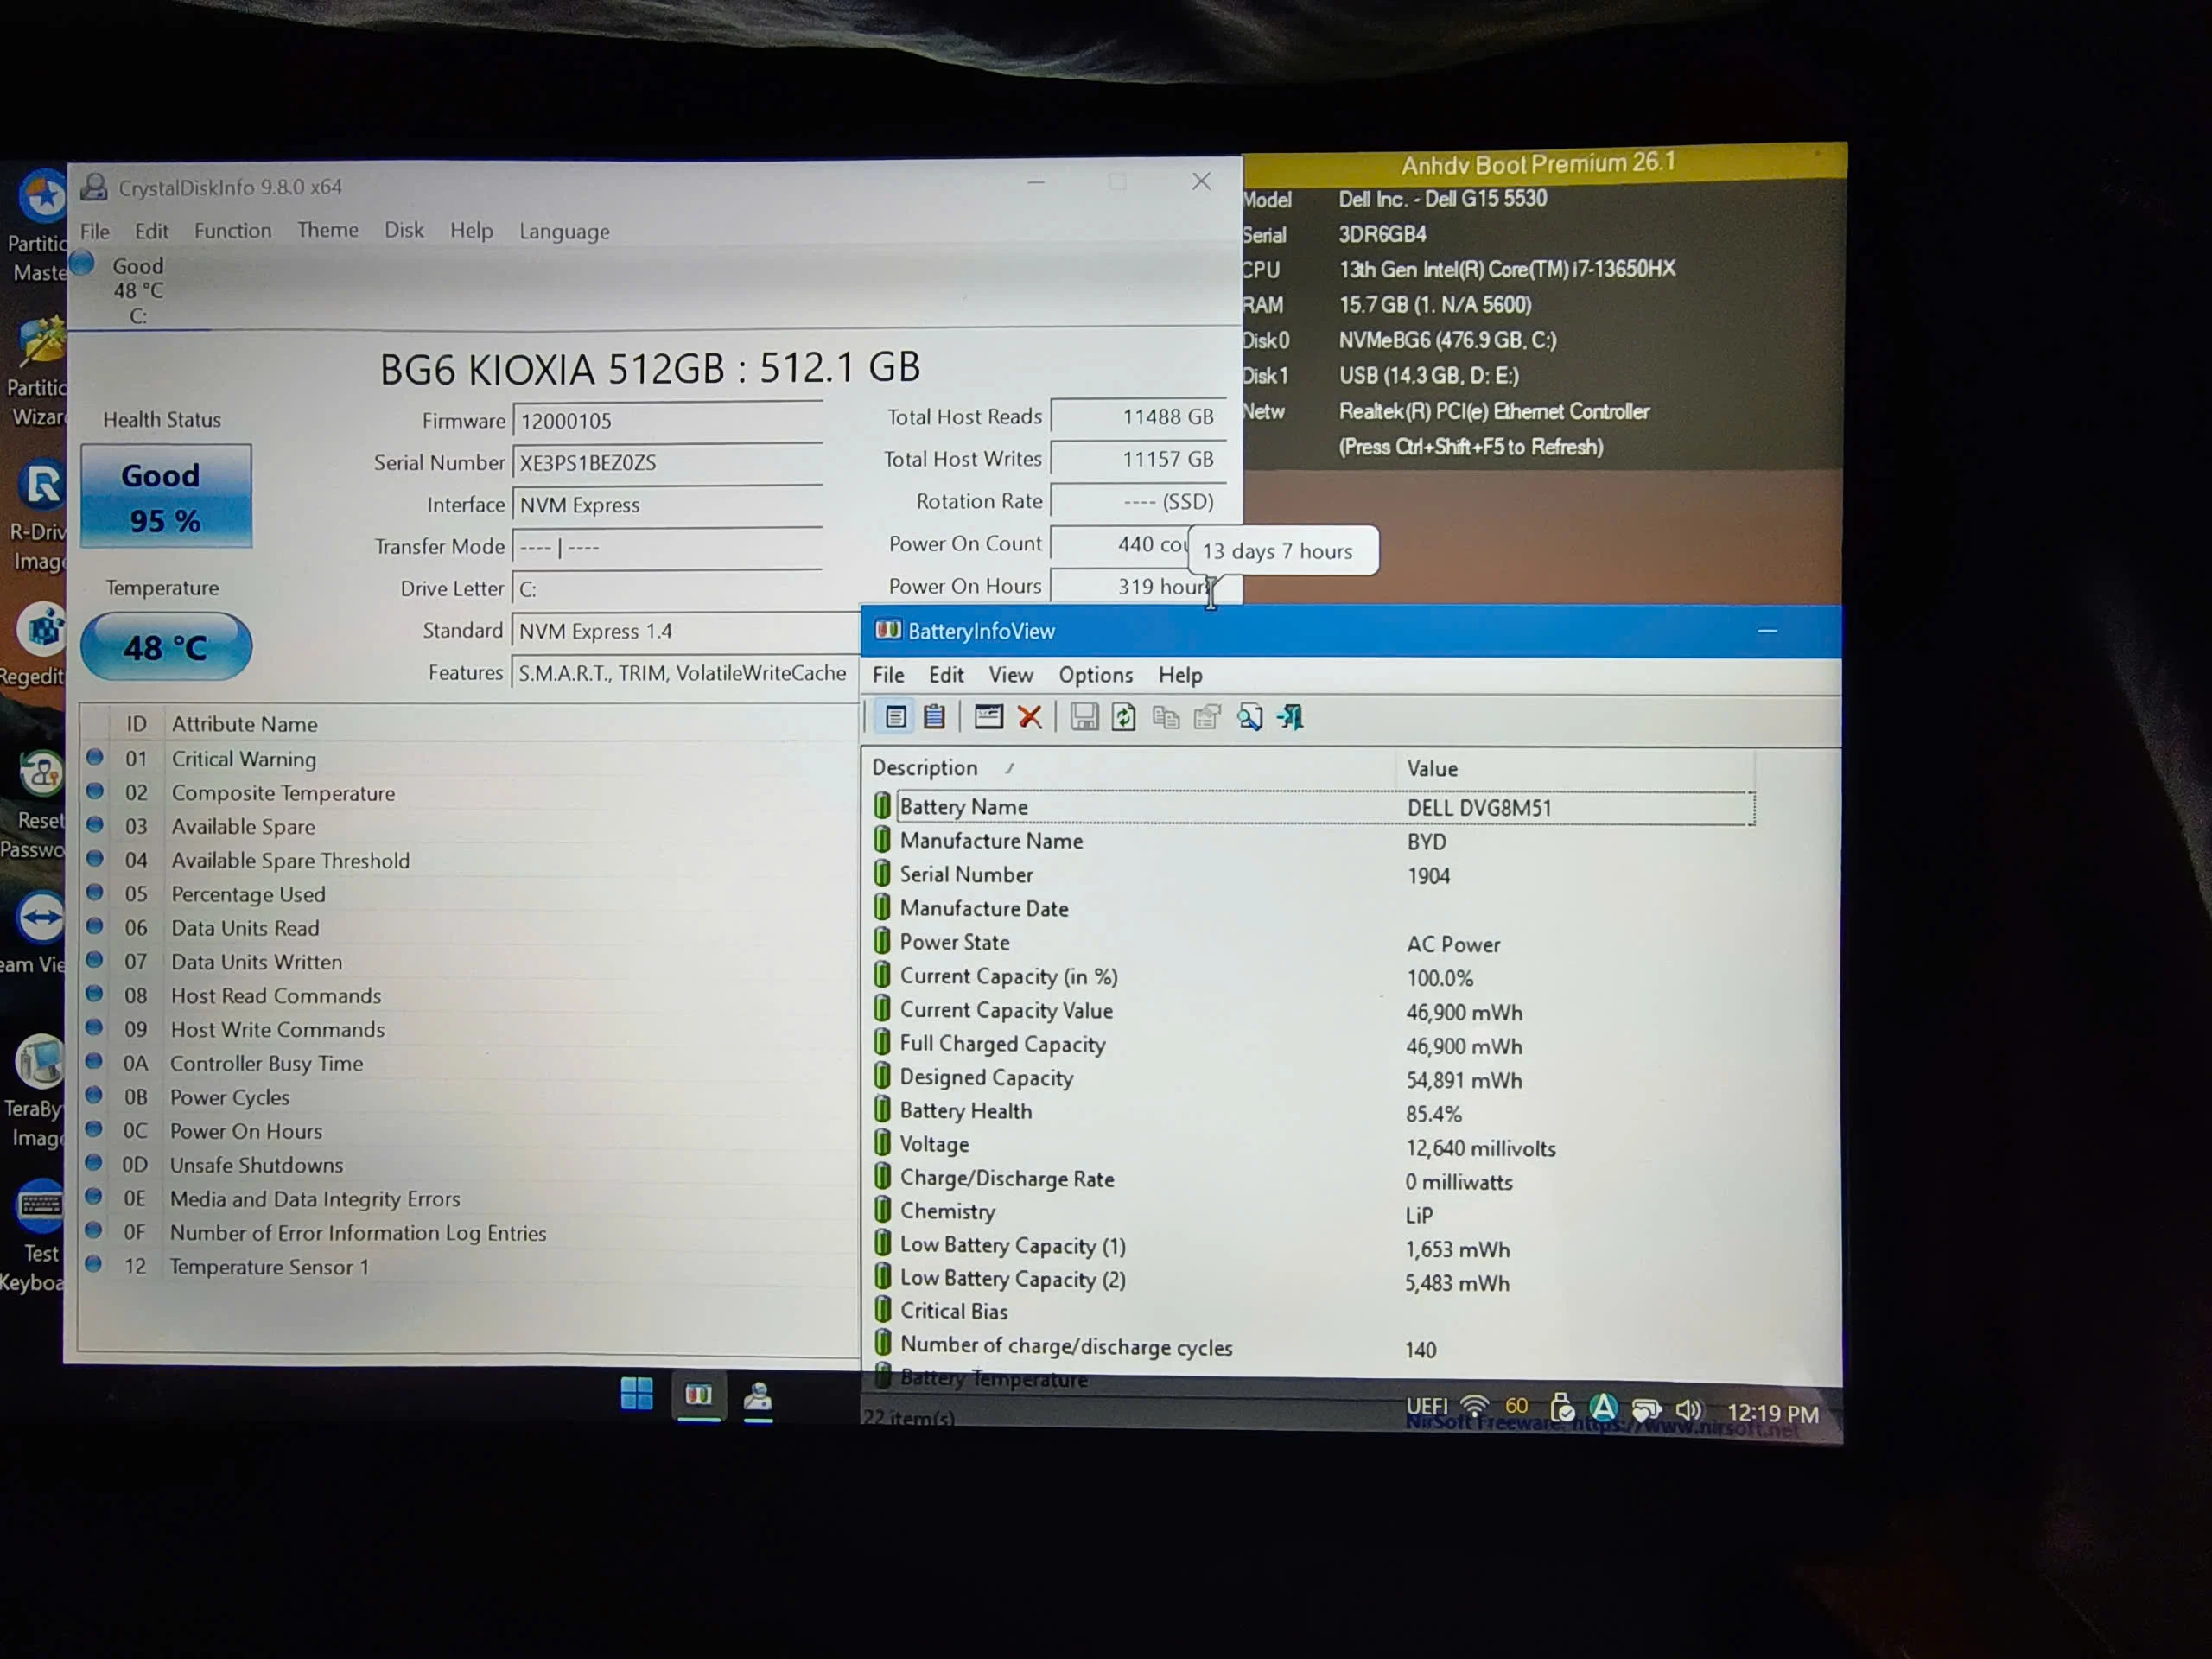Screen dimensions: 2212x1659
Task: Select the Temperature Sensor 1 attribute row
Action: pyautogui.click(x=468, y=1267)
